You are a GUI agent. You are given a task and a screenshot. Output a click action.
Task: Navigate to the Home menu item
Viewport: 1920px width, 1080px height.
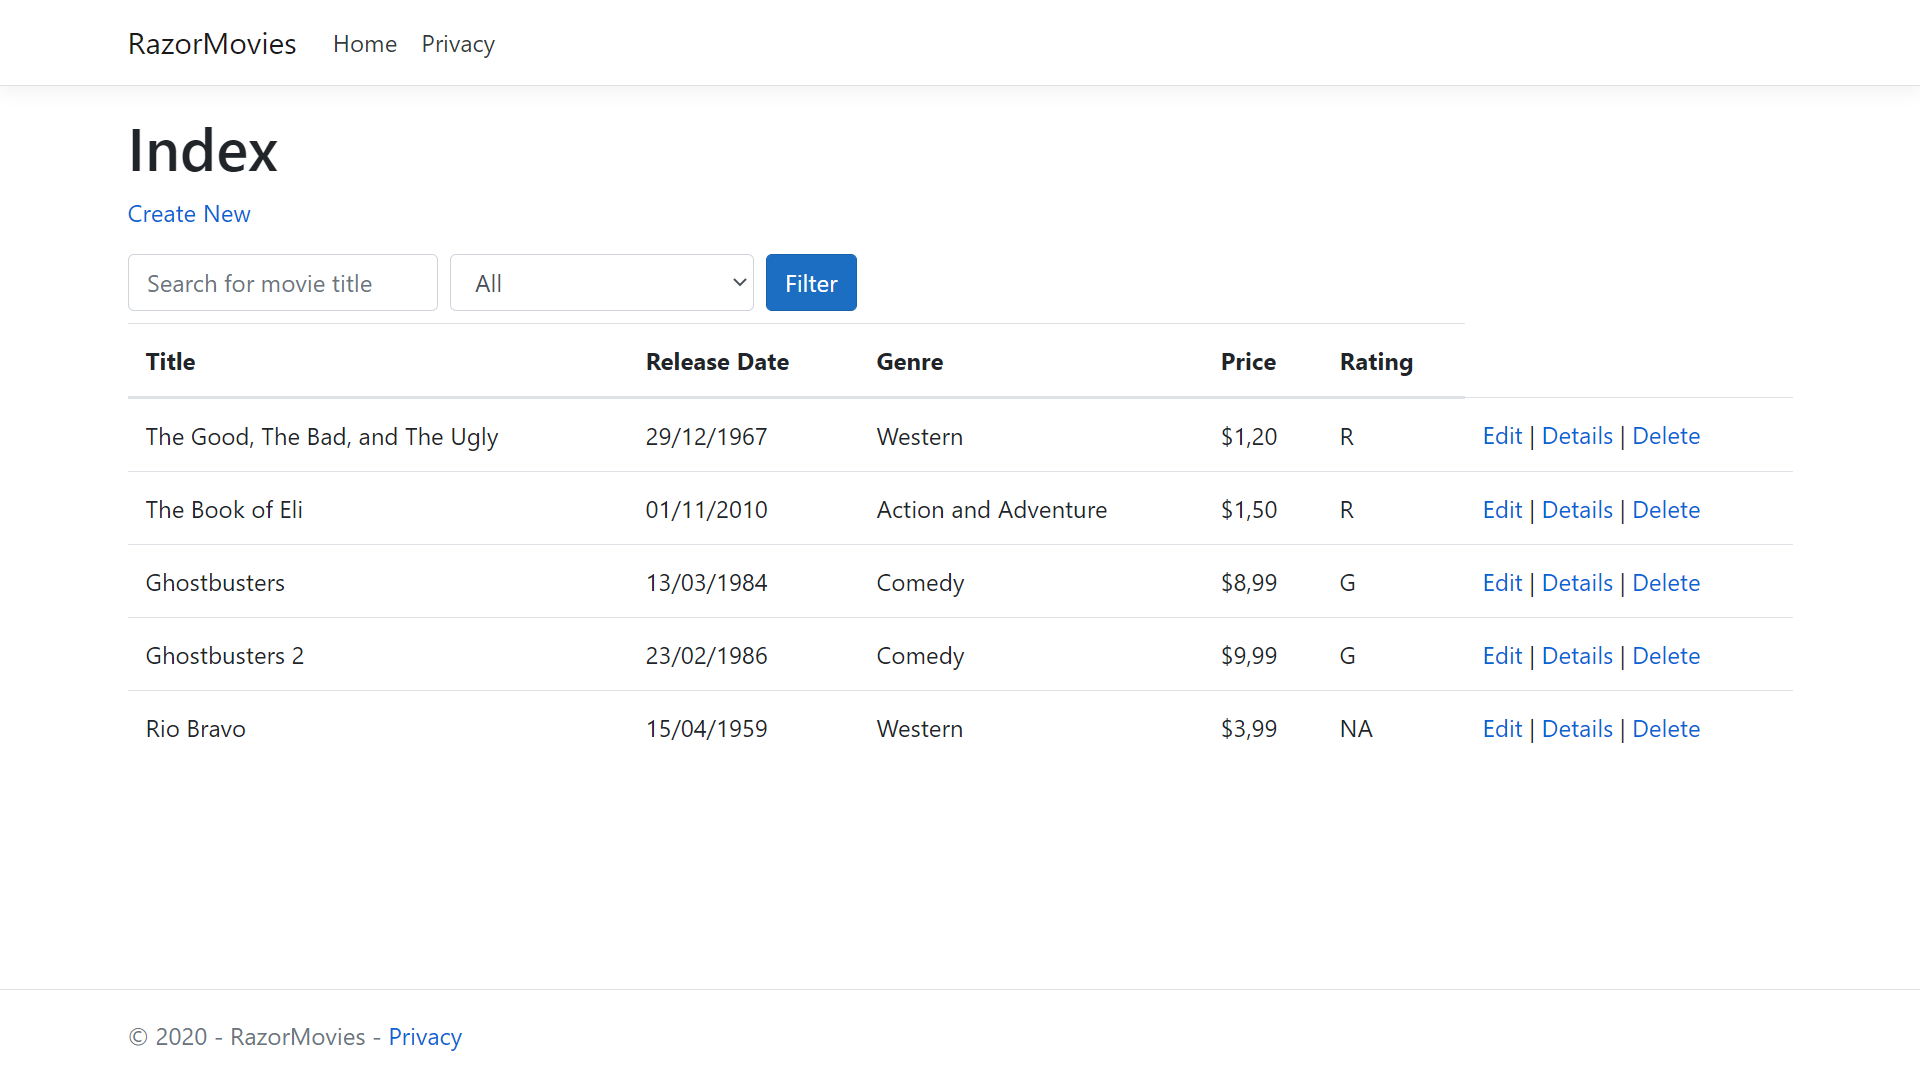click(x=364, y=44)
